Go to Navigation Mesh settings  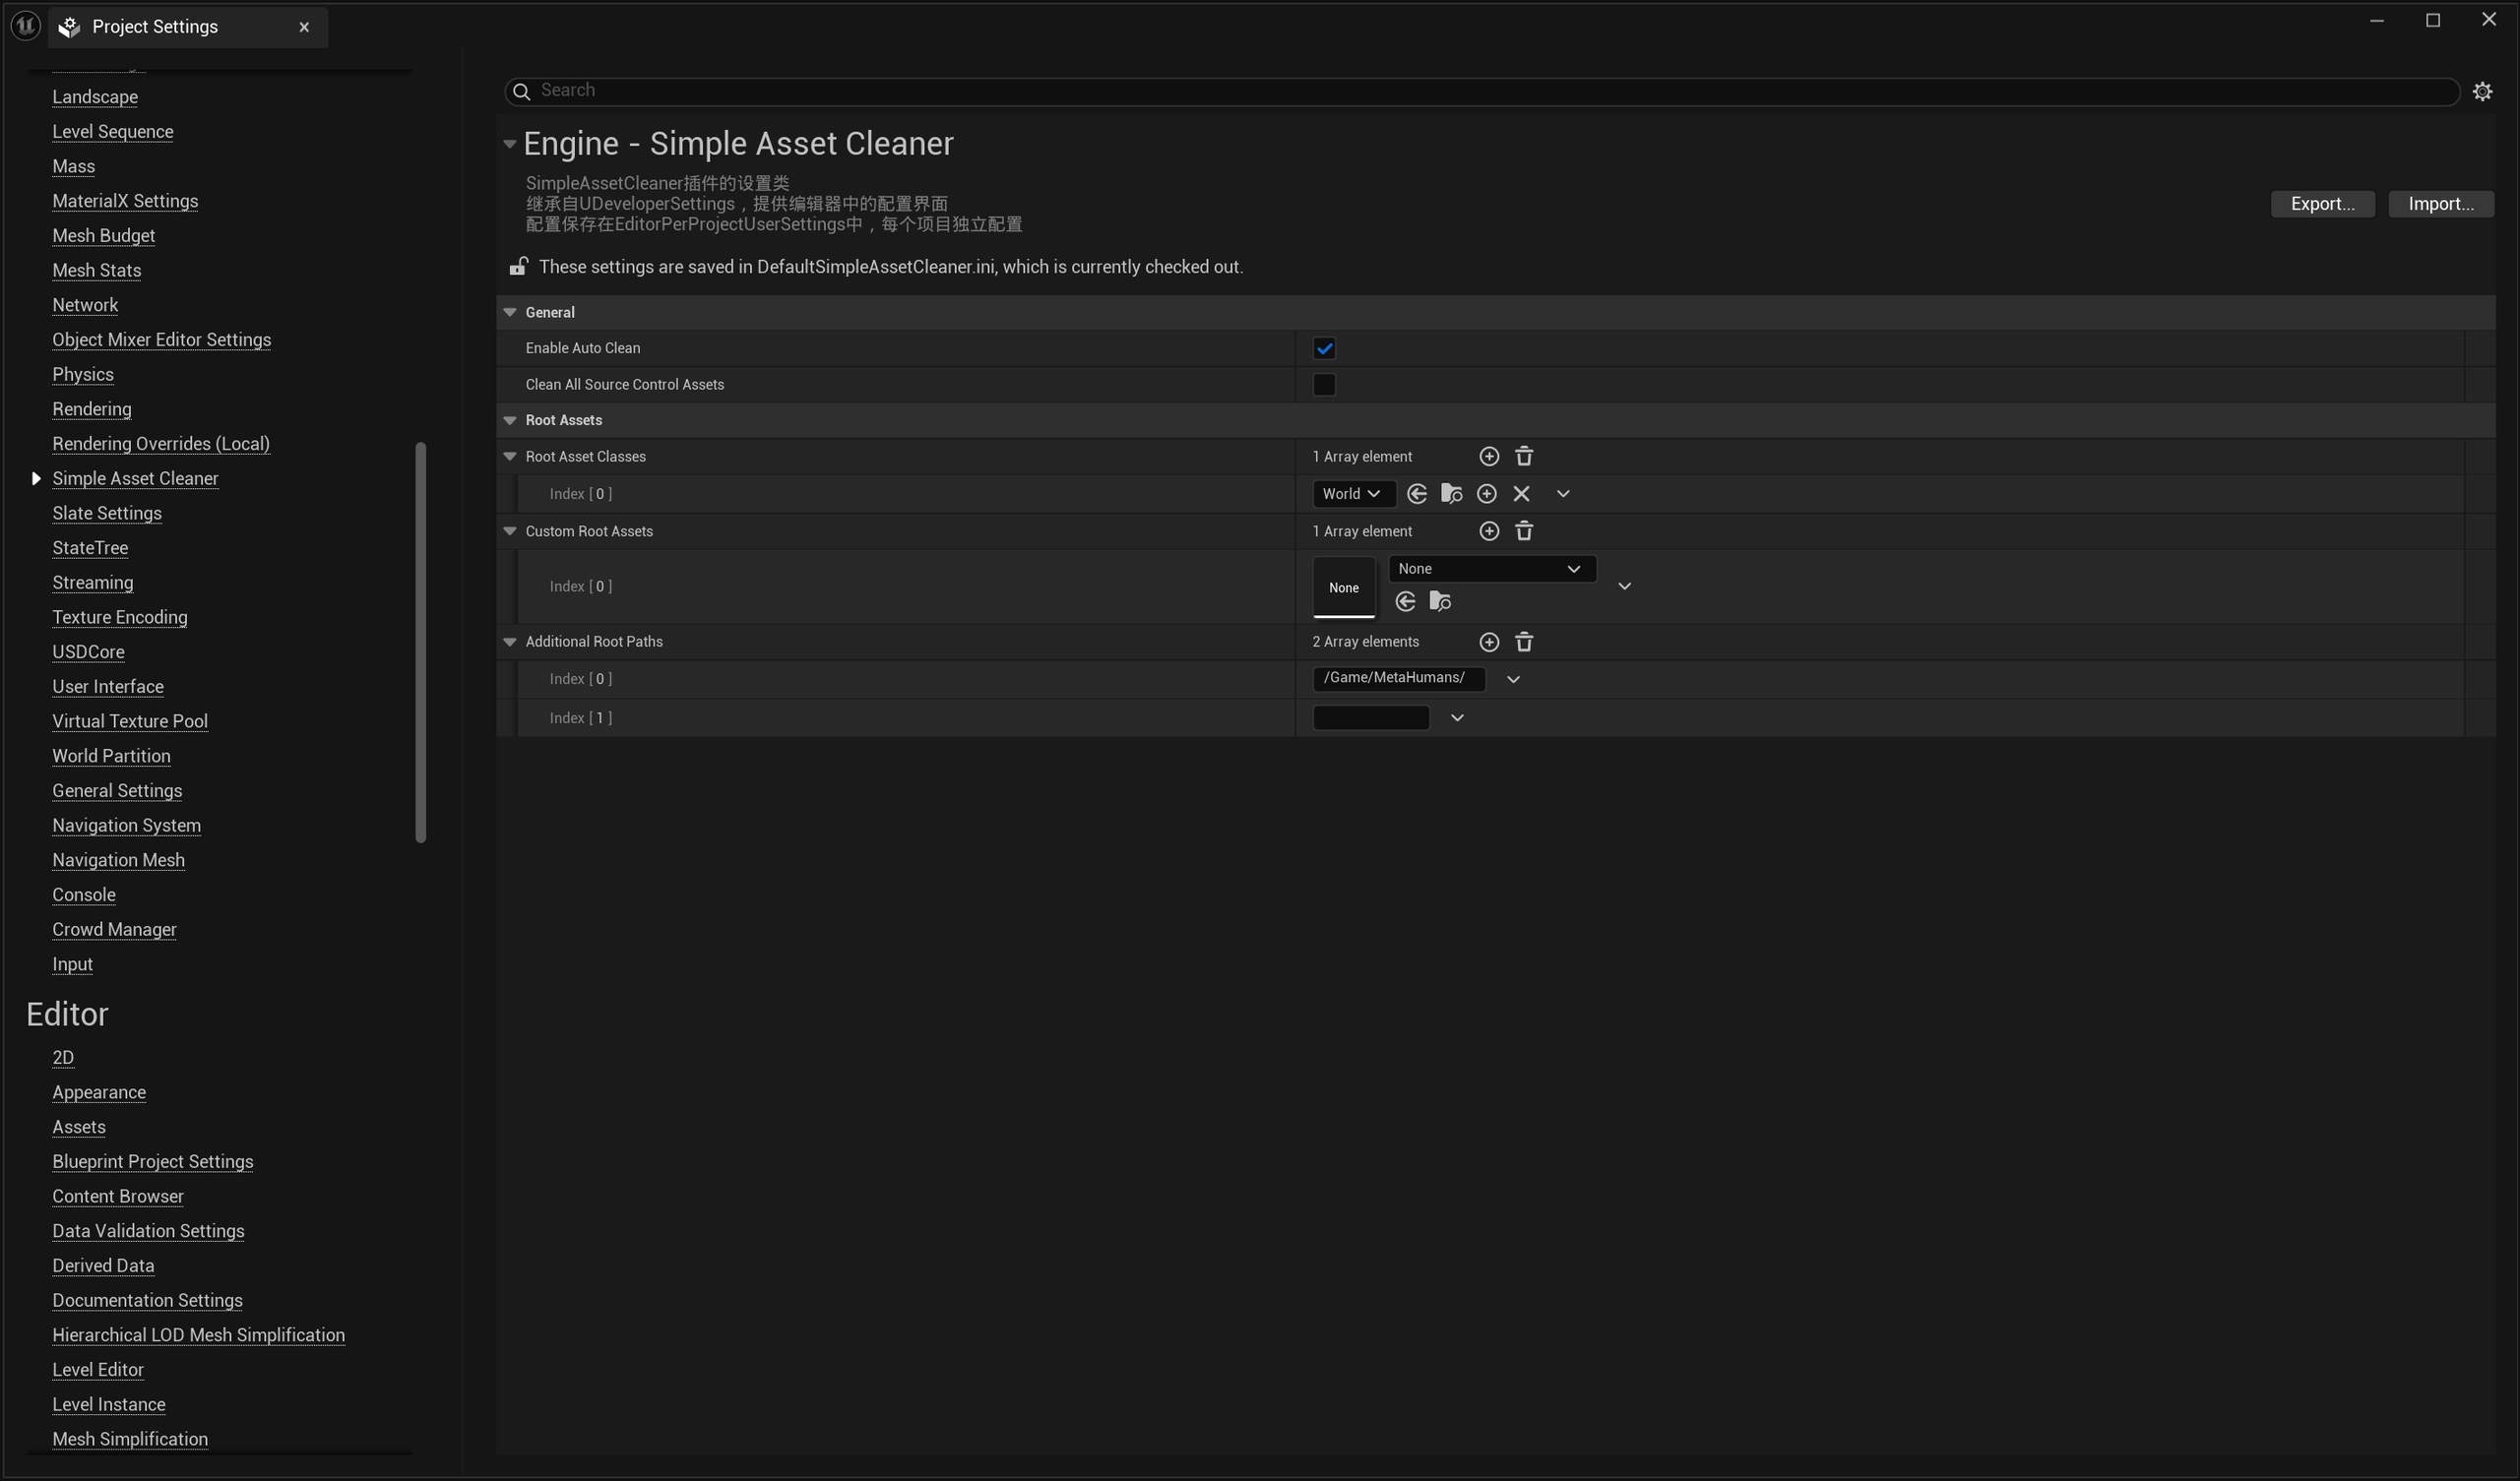coord(118,860)
